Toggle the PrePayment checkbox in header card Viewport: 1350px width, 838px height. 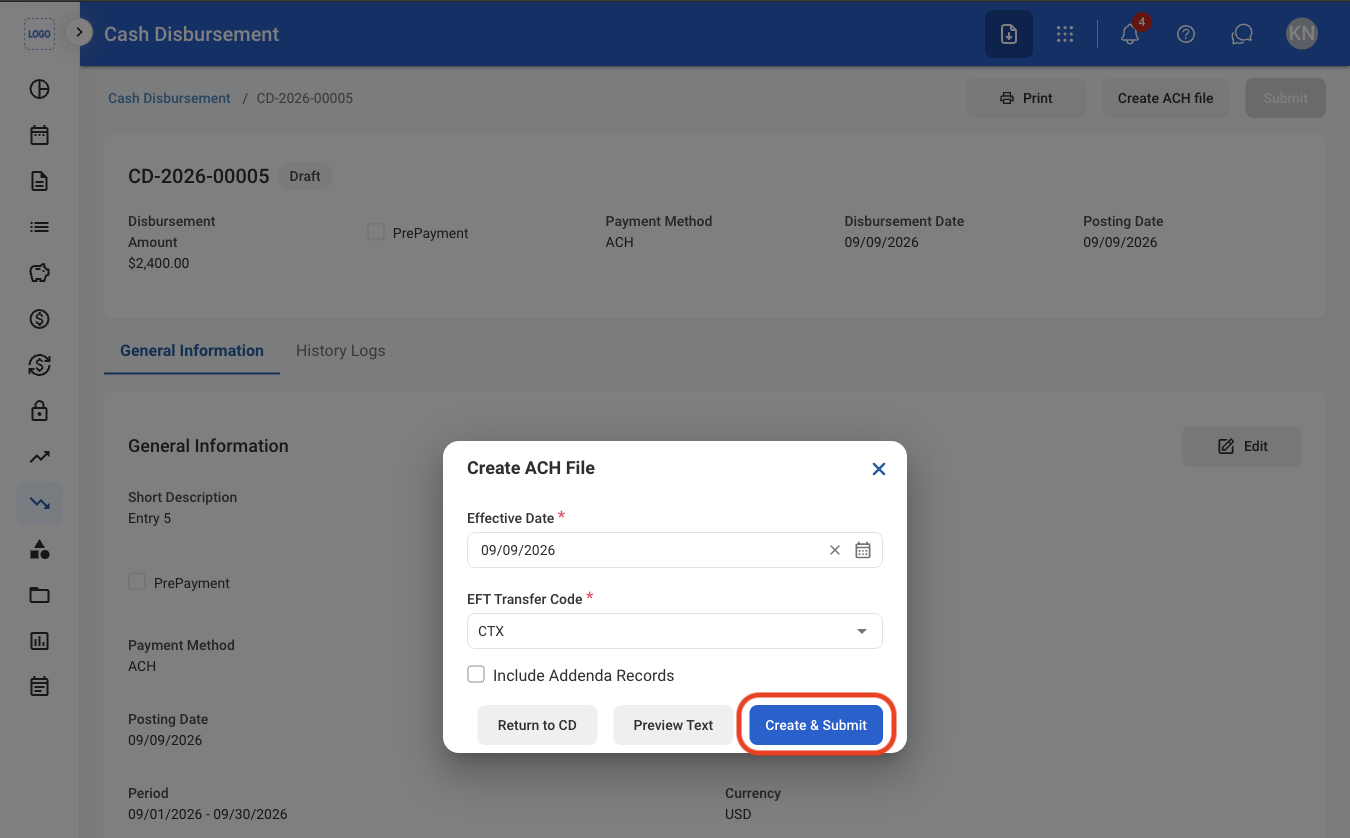click(x=376, y=232)
